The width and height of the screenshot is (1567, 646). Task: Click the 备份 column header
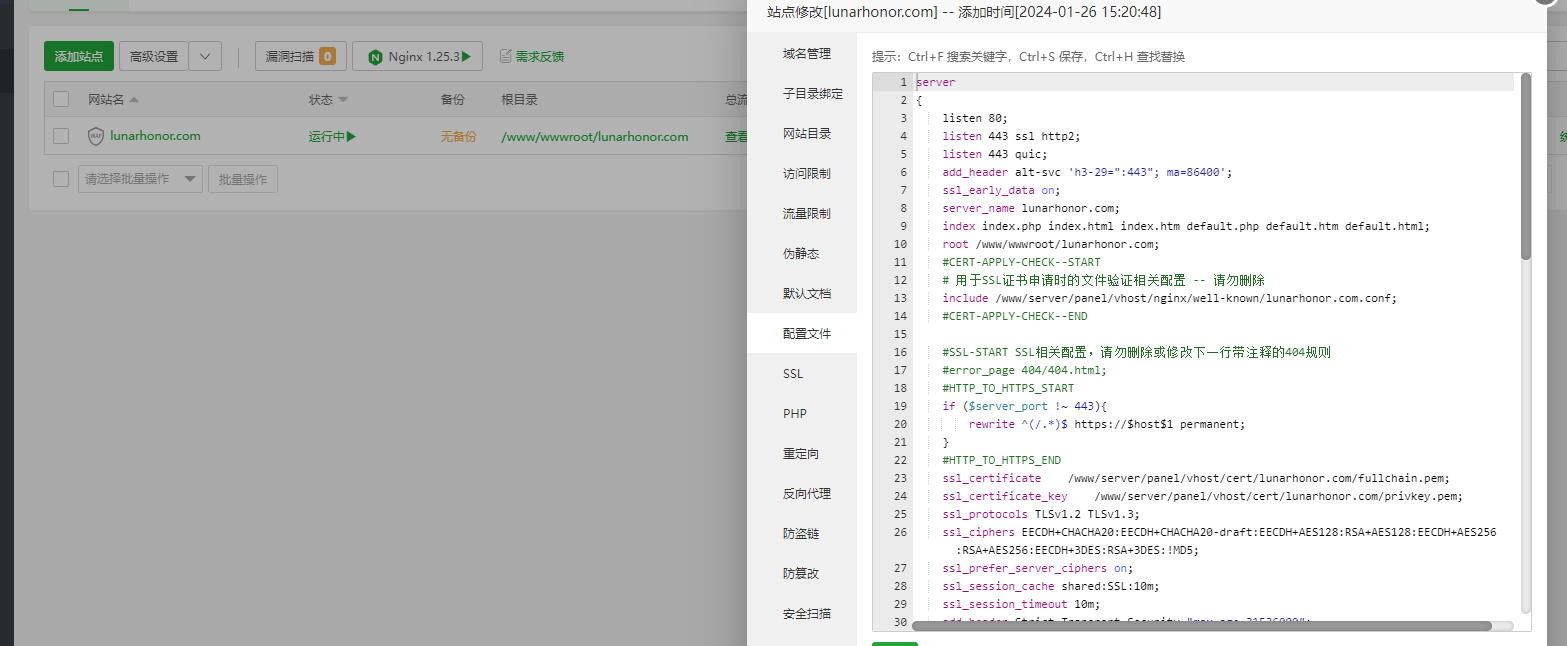pos(452,100)
